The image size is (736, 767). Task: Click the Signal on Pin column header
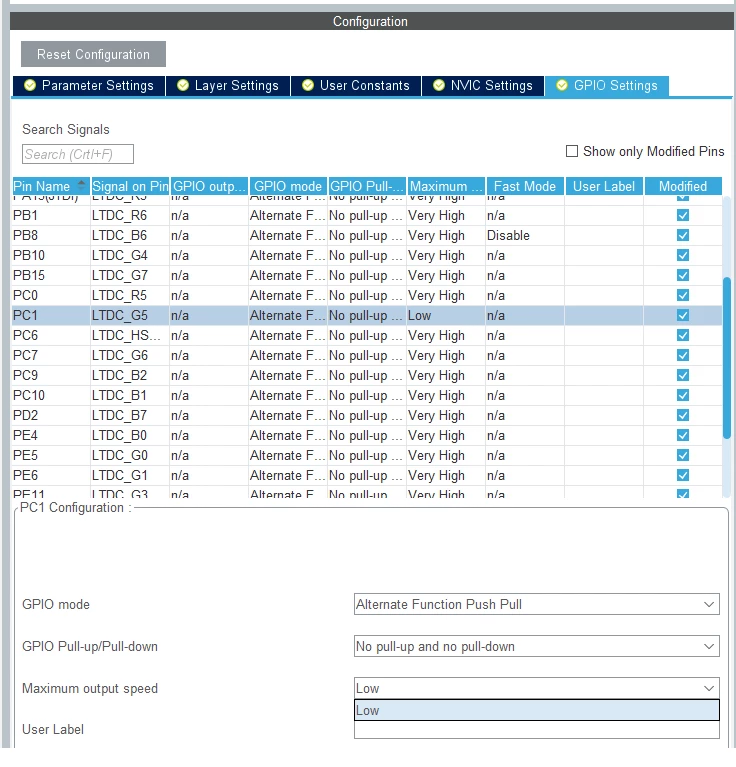pos(130,186)
